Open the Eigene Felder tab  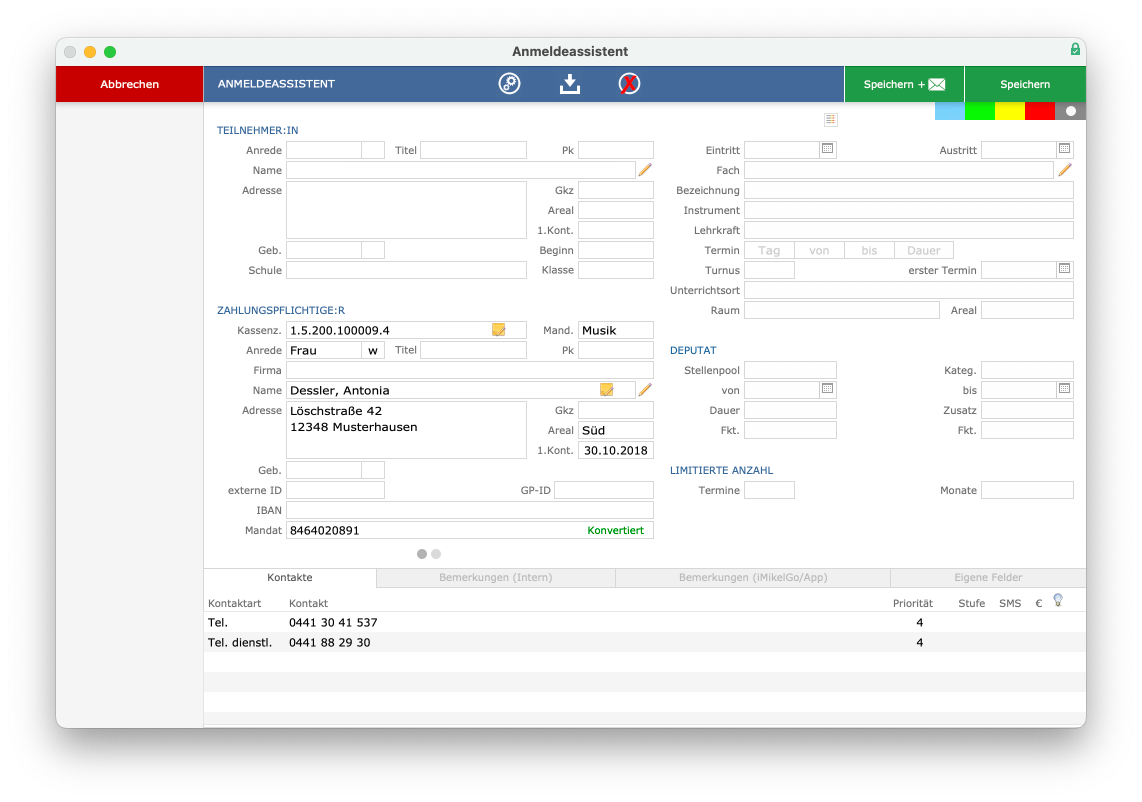(x=988, y=578)
